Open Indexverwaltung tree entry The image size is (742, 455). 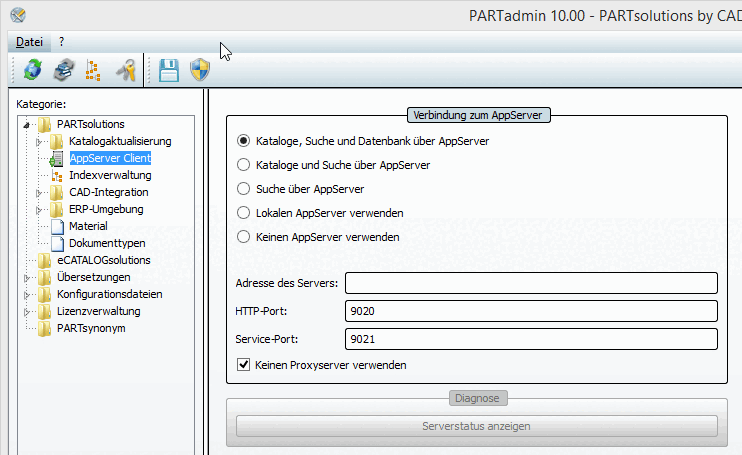(109, 175)
